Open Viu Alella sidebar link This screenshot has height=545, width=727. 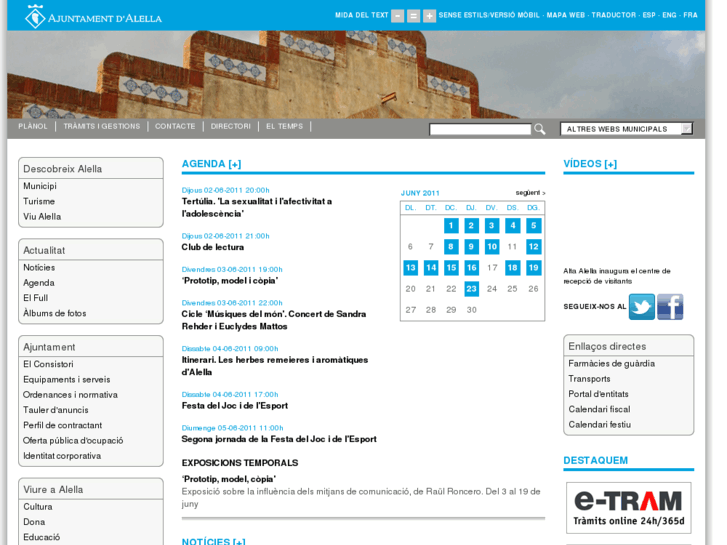click(x=42, y=217)
